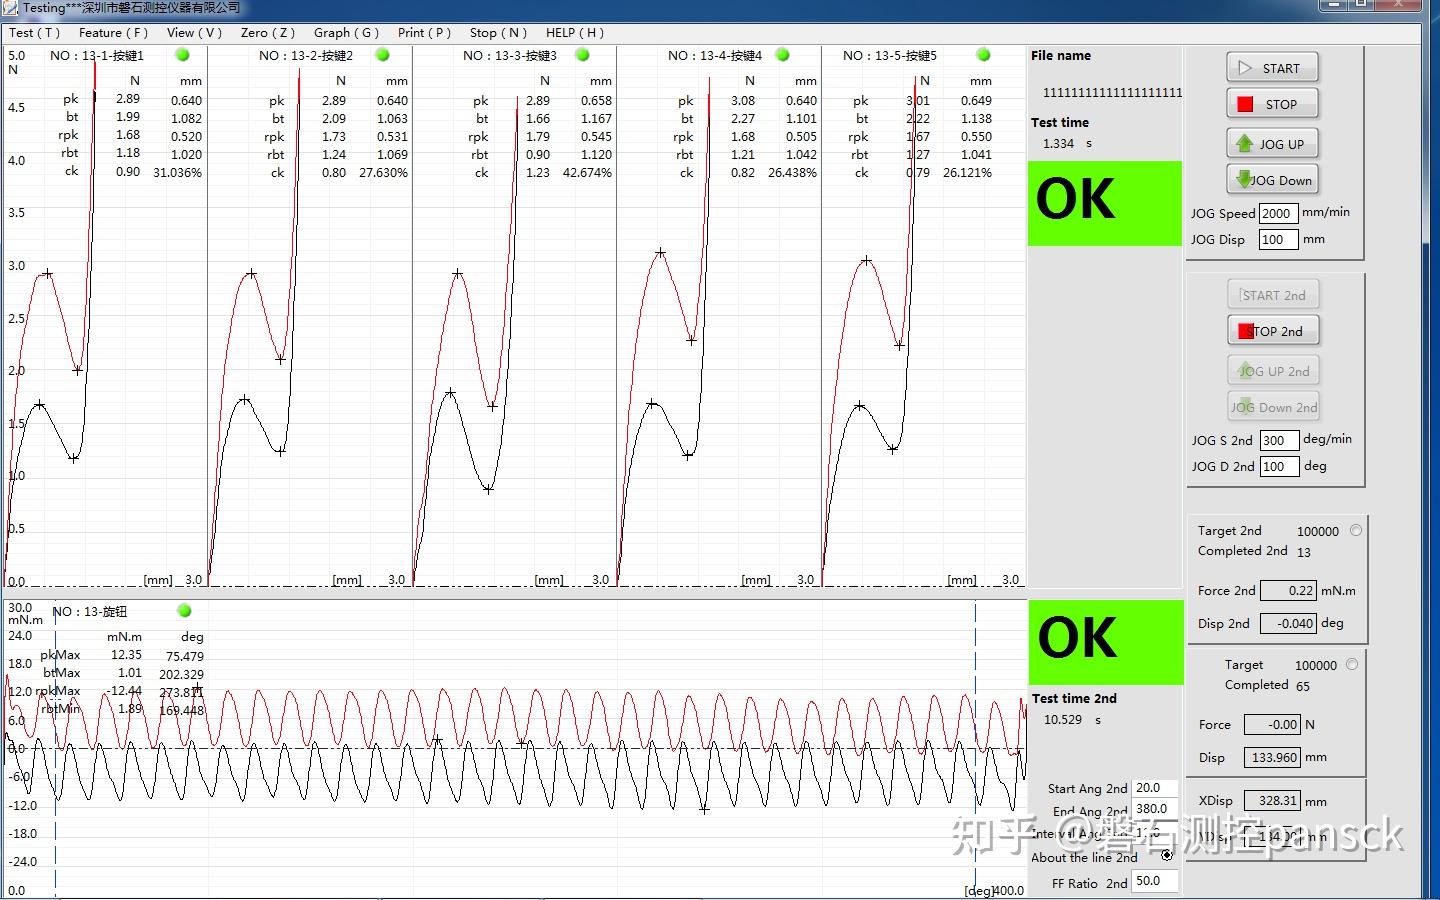Screen dimensions: 1440x900
Task: Click the JOG Disp input field
Action: point(1278,239)
